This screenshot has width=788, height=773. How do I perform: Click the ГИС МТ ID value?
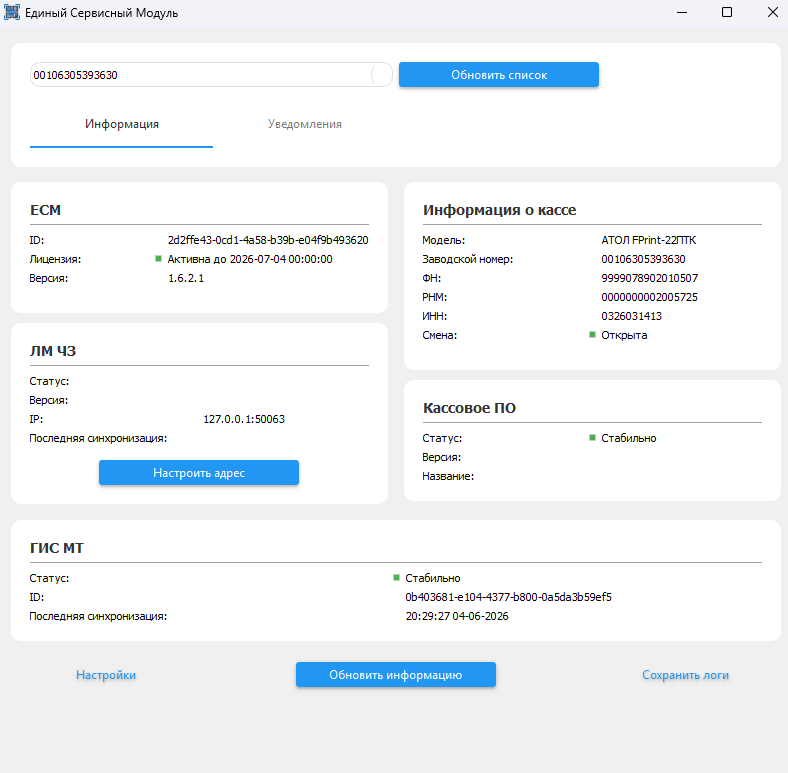tap(509, 597)
